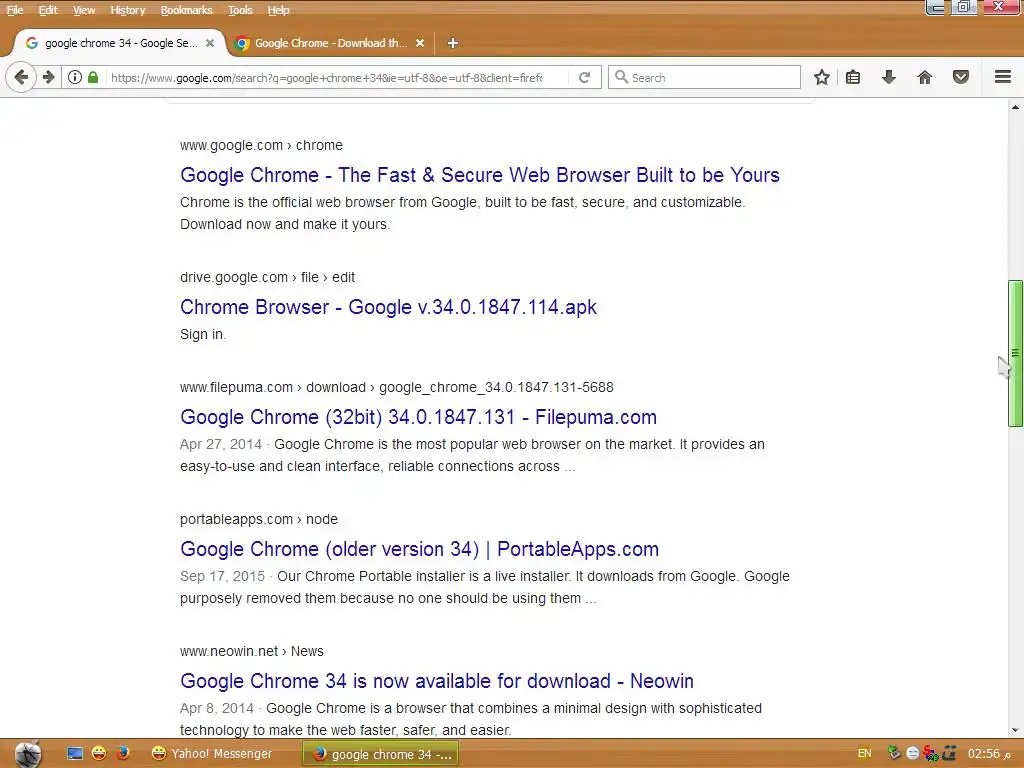Show site information via the info icon
Viewport: 1024px width, 768px height.
coord(74,77)
